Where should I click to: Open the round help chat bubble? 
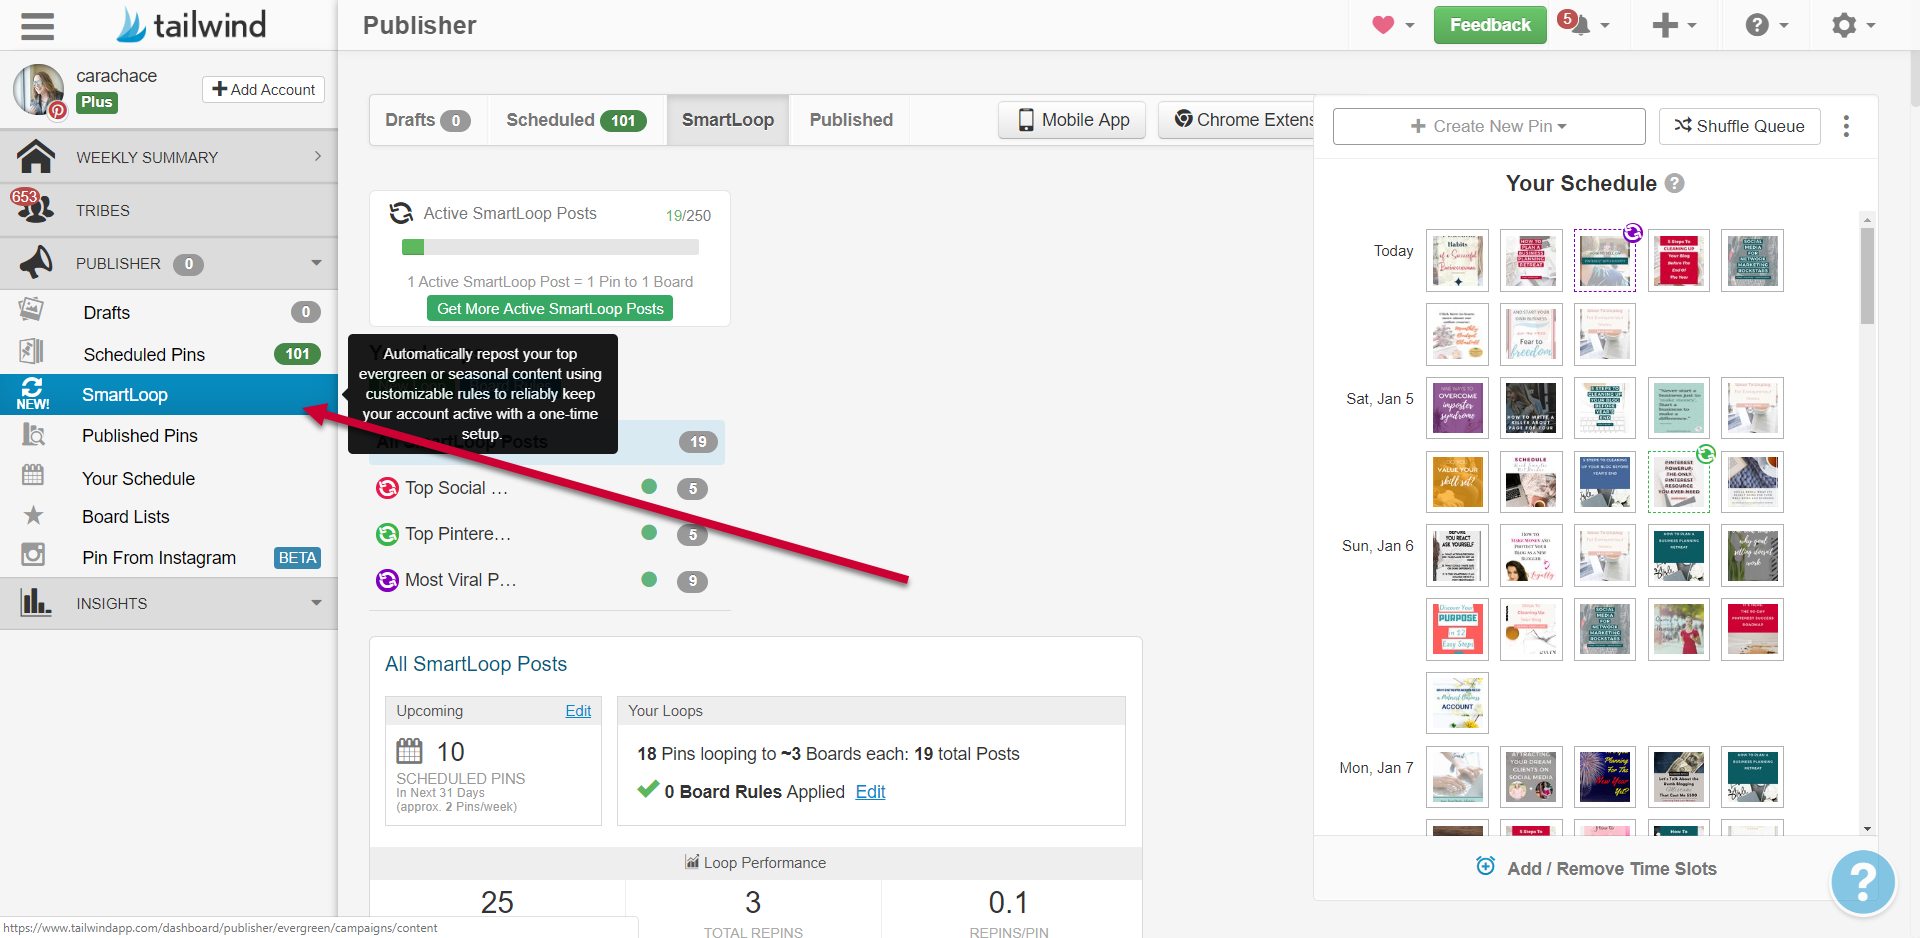point(1863,882)
